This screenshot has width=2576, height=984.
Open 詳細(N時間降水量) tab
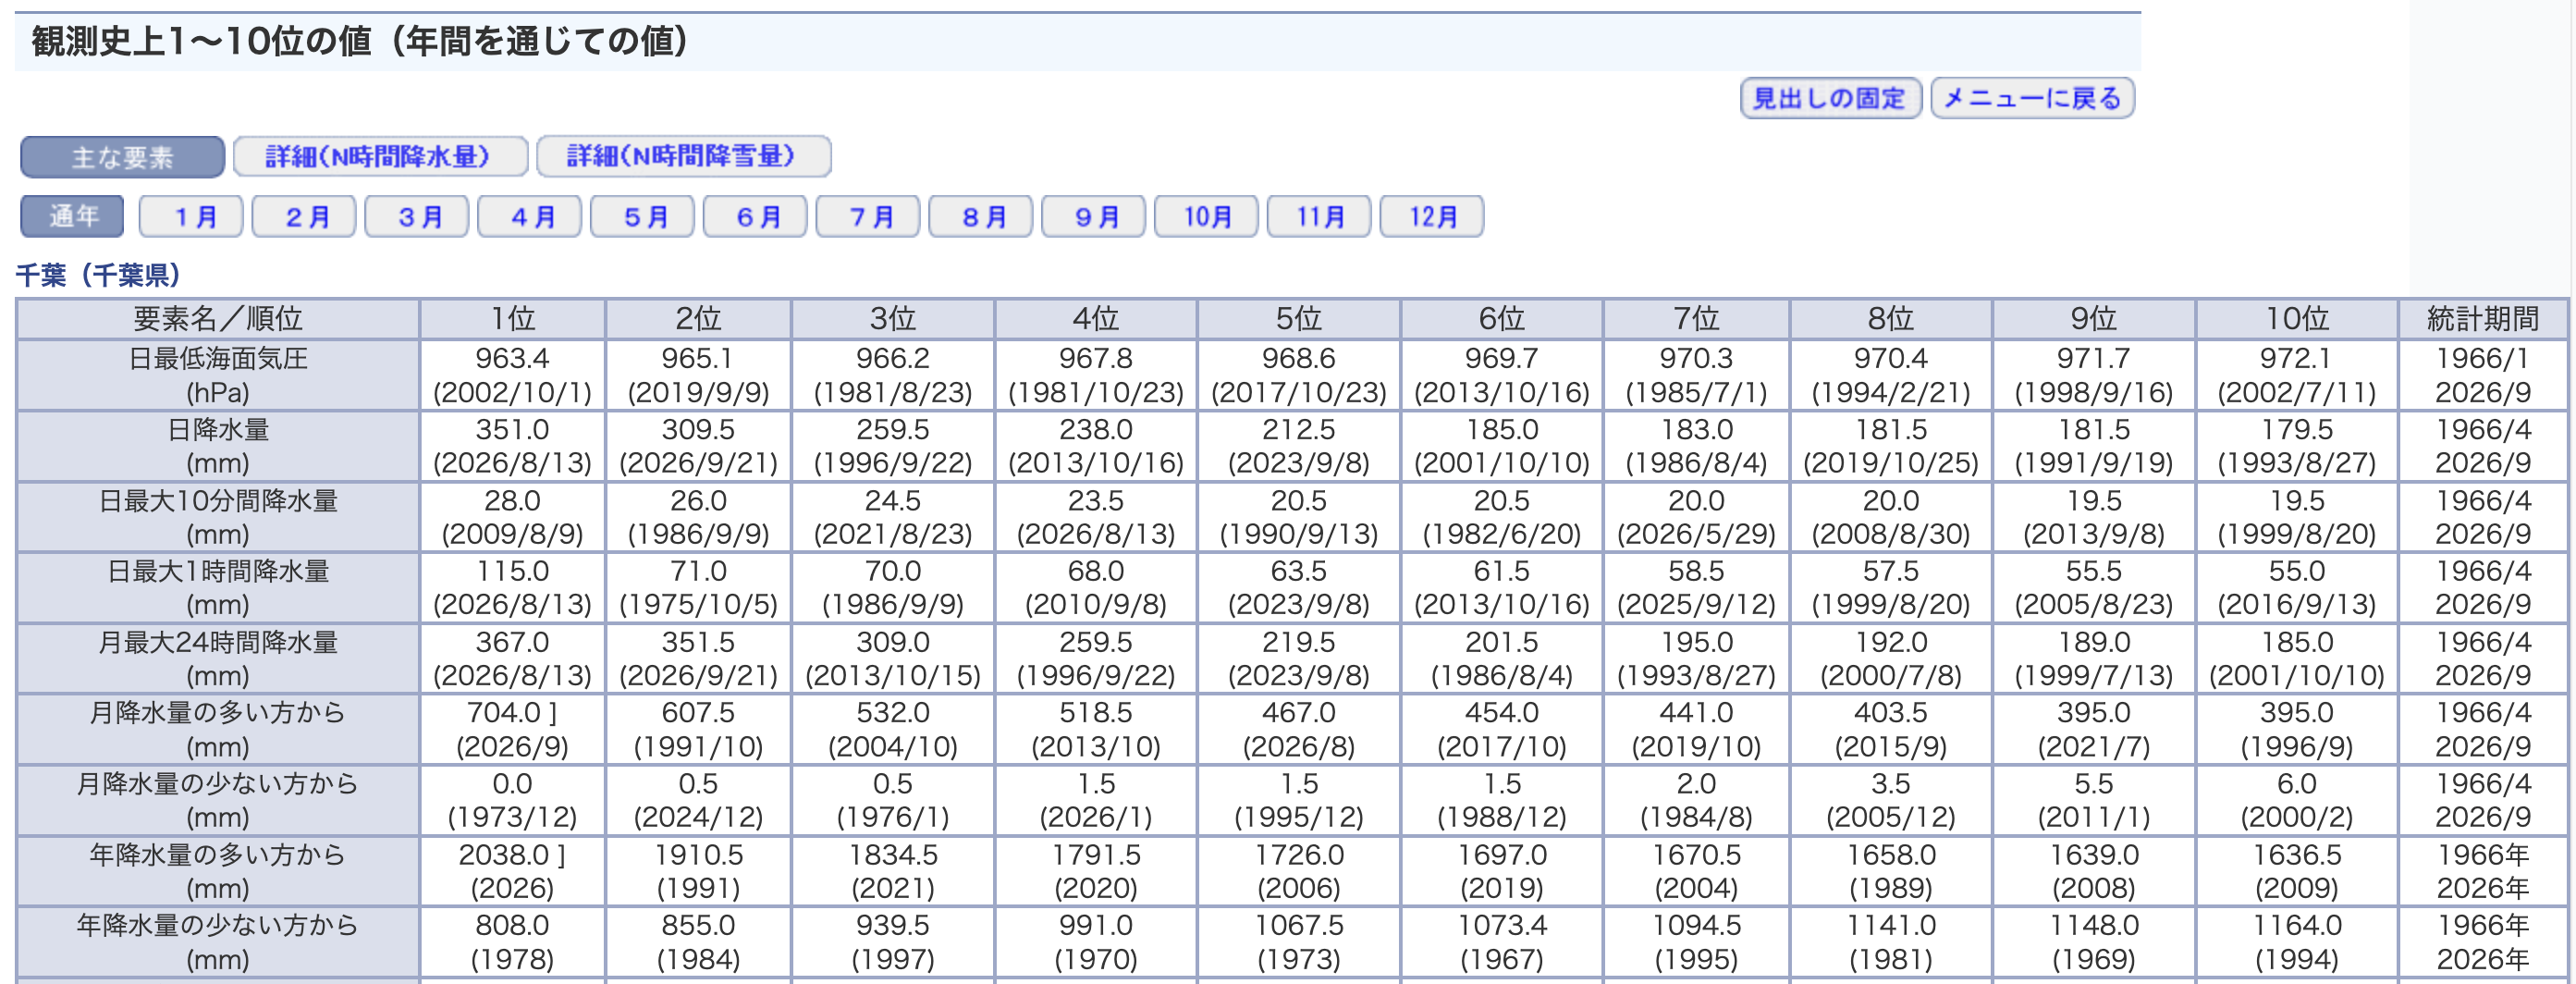pos(380,157)
